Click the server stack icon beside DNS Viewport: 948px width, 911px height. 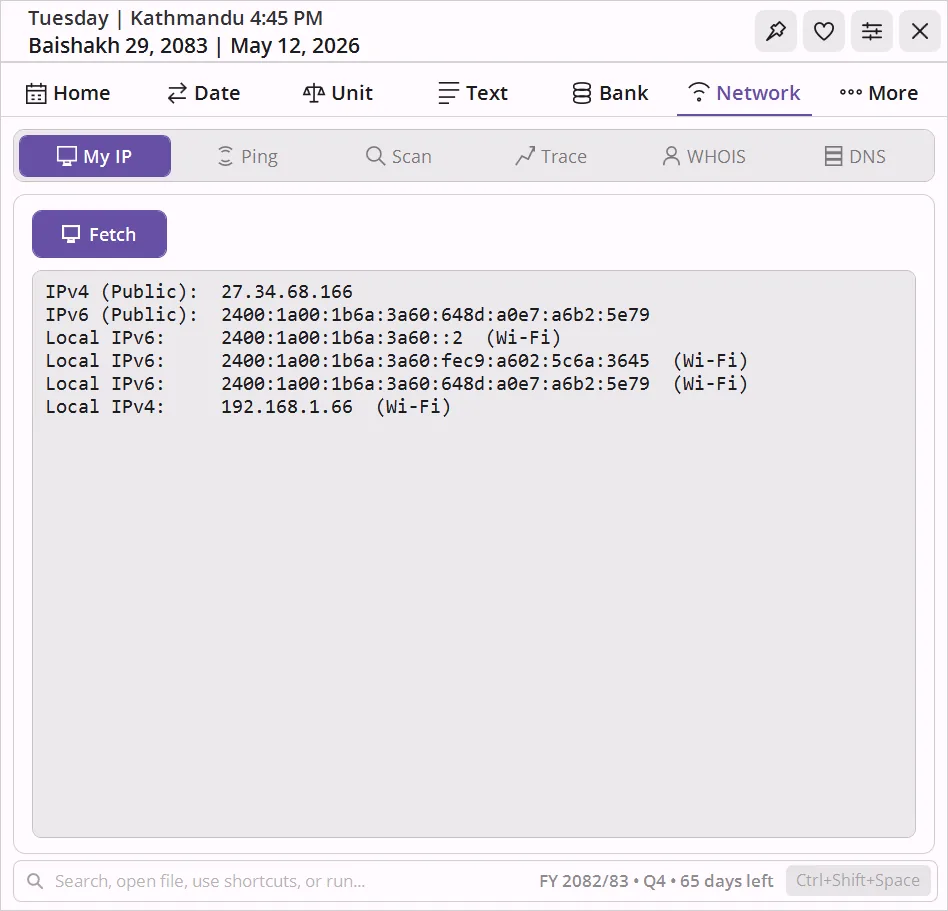[x=833, y=156]
